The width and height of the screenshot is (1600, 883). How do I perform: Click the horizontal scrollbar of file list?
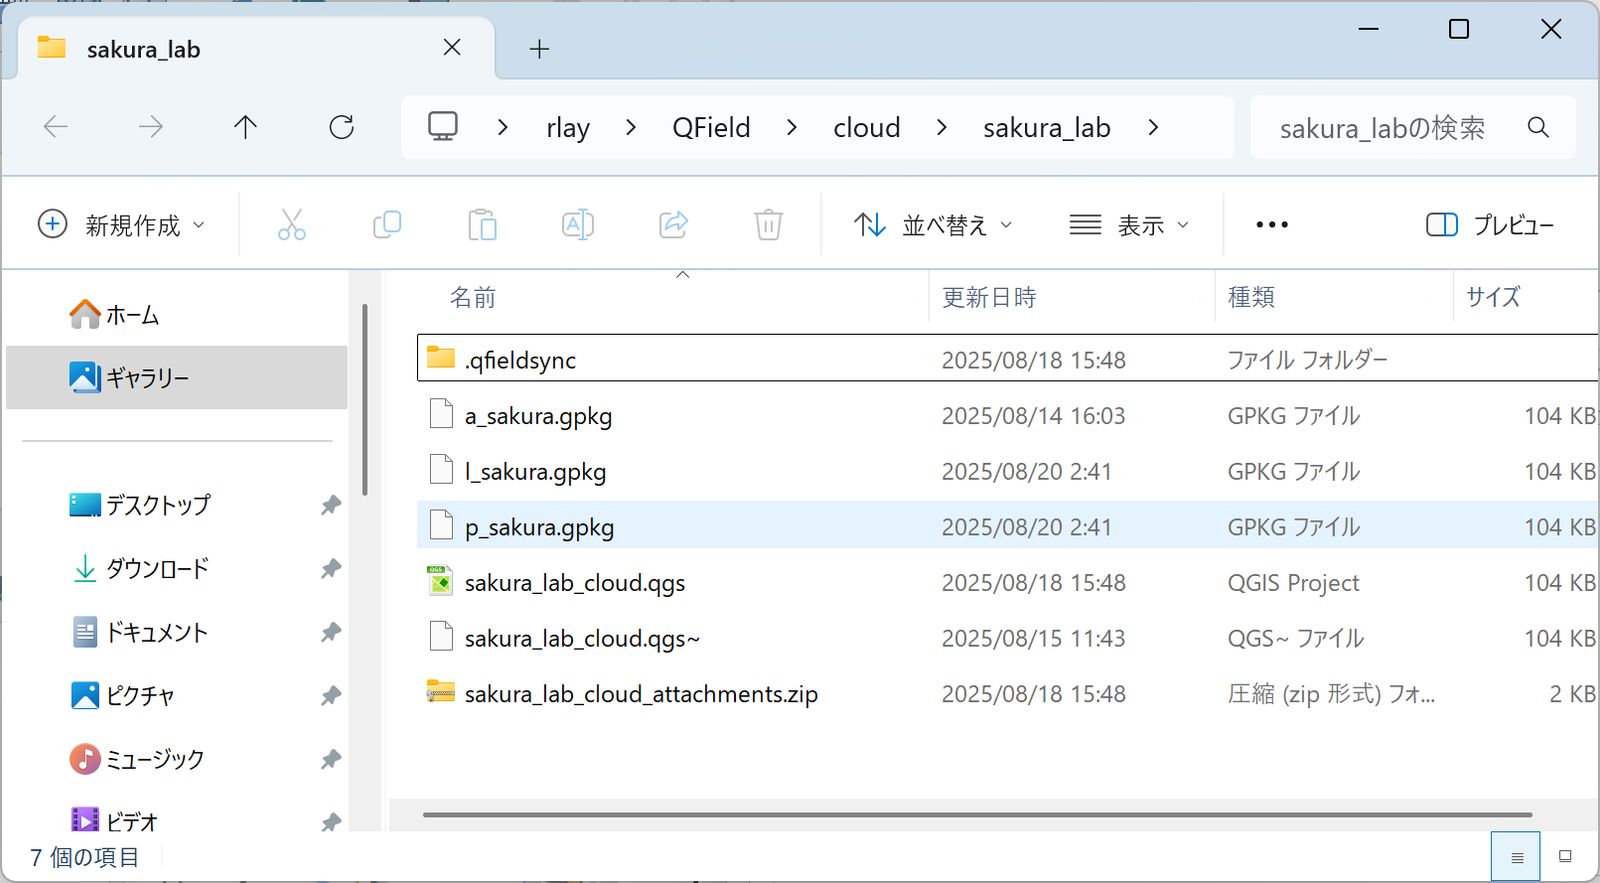[x=977, y=814]
